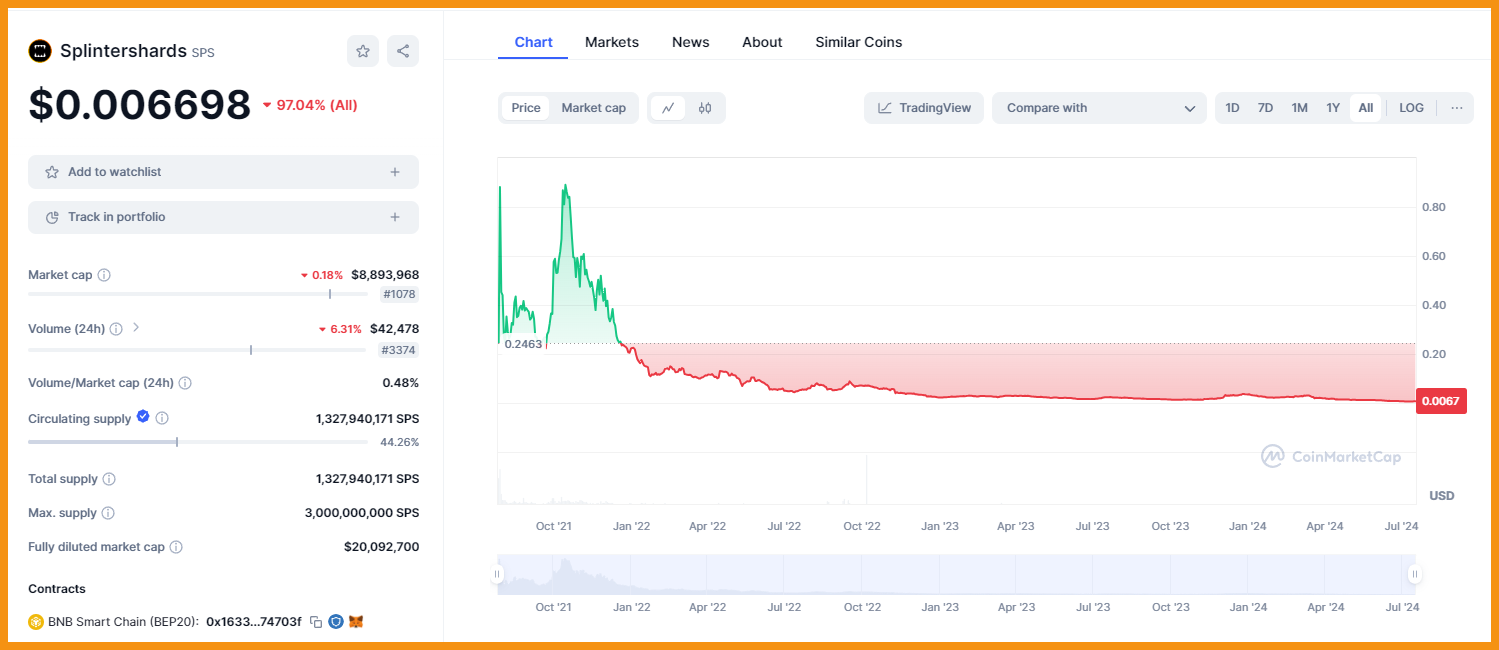Click the plus icon on Track in portfolio
The height and width of the screenshot is (650, 1499).
coord(395,217)
